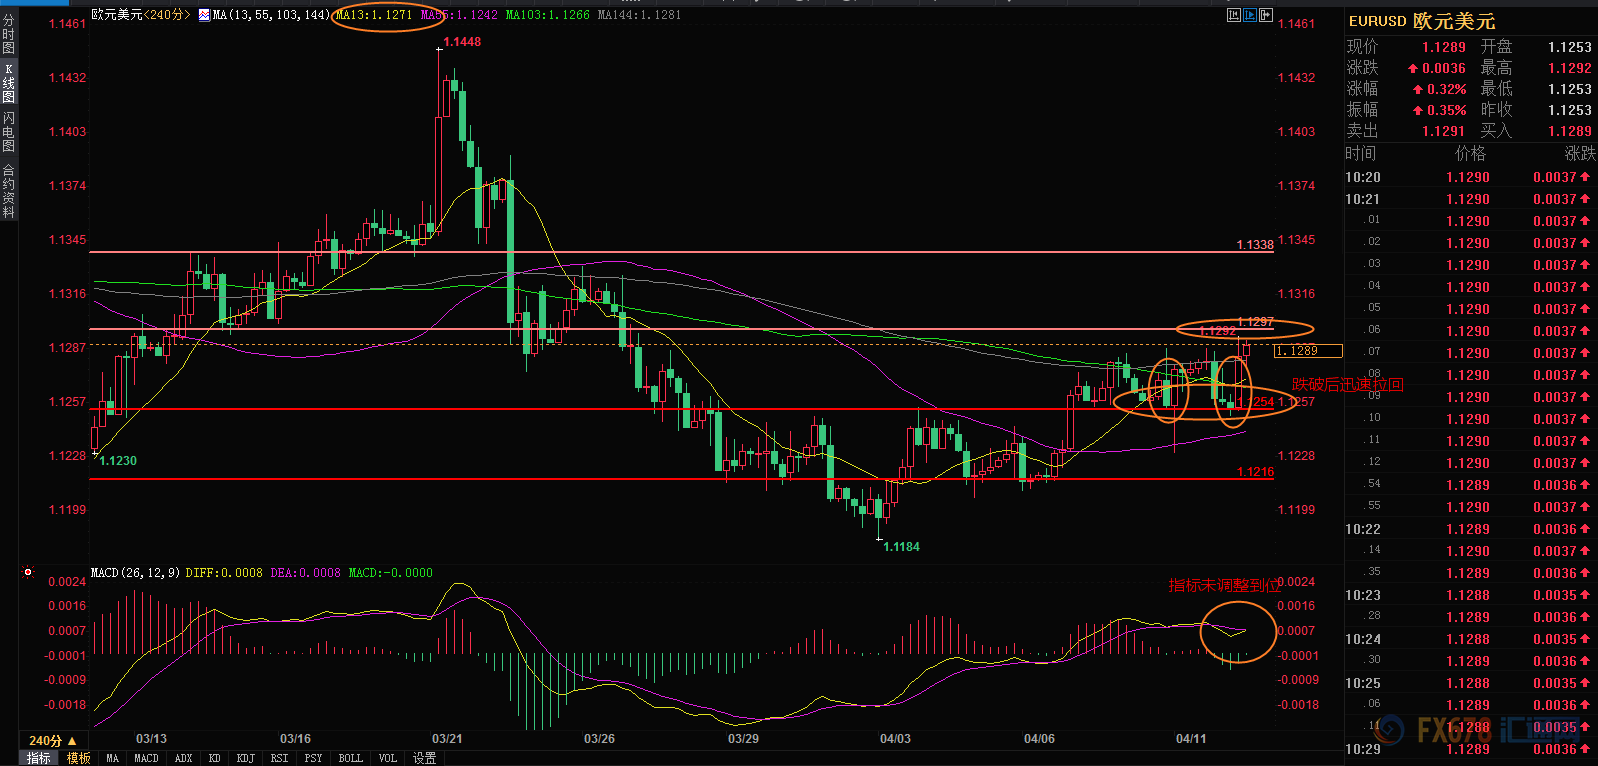Click the small red dot icon beside MACD panel
Image resolution: width=1598 pixels, height=766 pixels.
[x=28, y=573]
